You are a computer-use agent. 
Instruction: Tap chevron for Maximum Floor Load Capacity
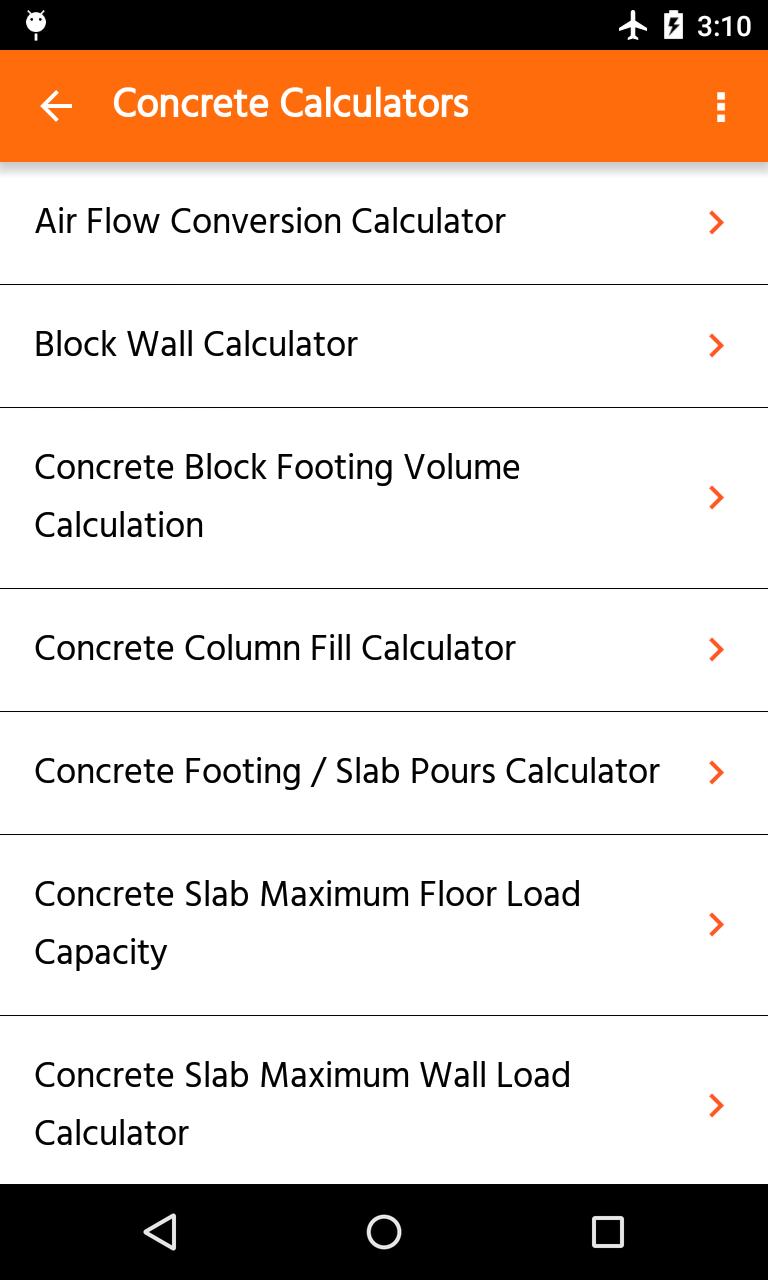[x=716, y=925]
